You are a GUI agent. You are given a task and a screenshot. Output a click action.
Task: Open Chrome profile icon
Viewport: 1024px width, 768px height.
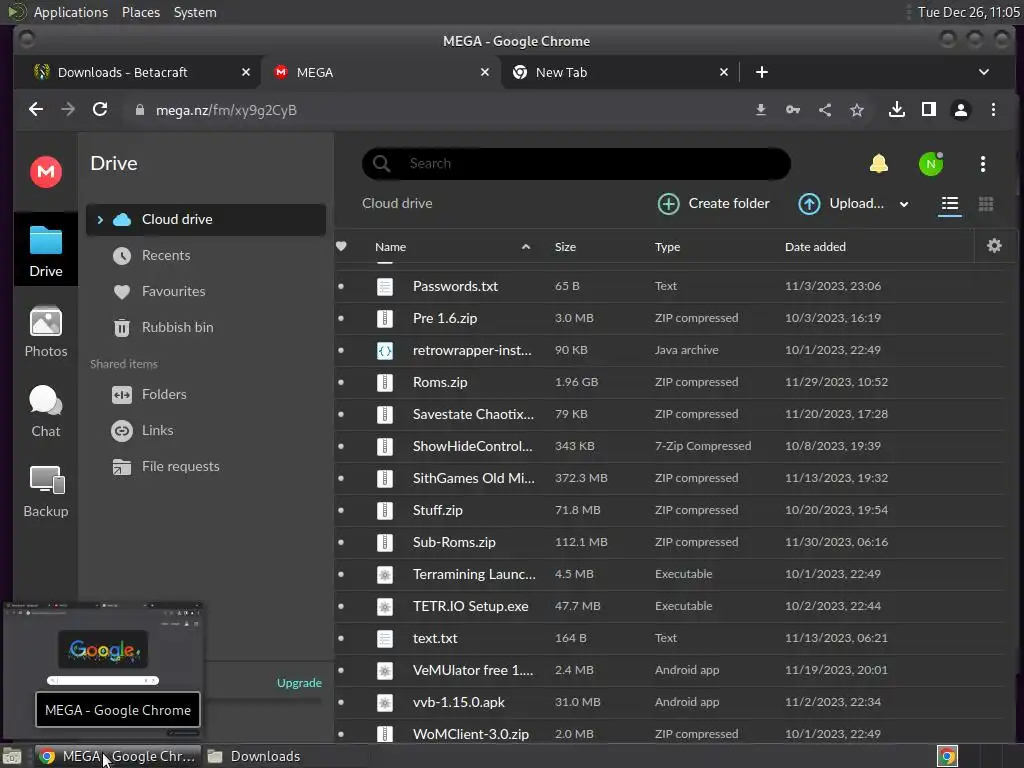961,110
